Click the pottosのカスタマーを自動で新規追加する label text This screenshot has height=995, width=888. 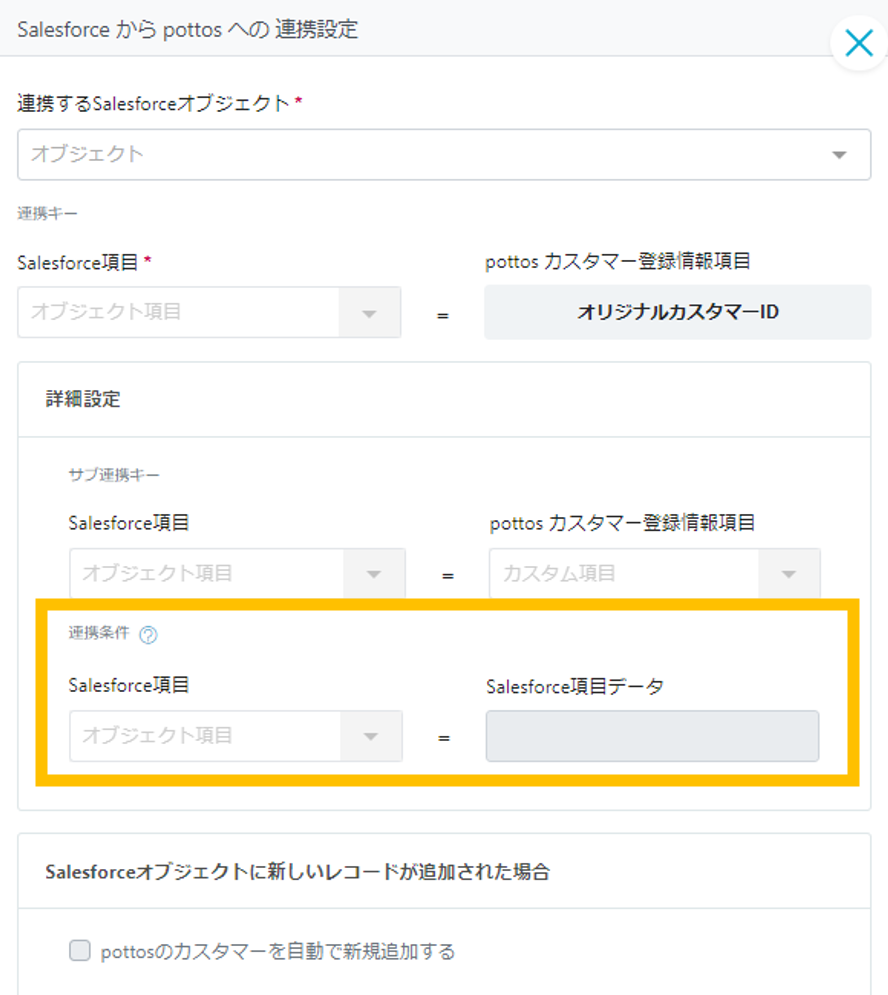click(x=278, y=951)
